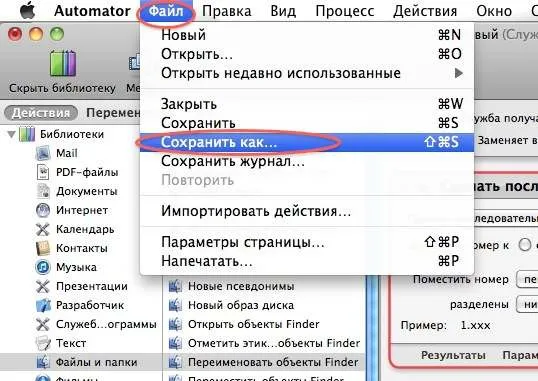Select the Mail category icon

click(x=43, y=153)
